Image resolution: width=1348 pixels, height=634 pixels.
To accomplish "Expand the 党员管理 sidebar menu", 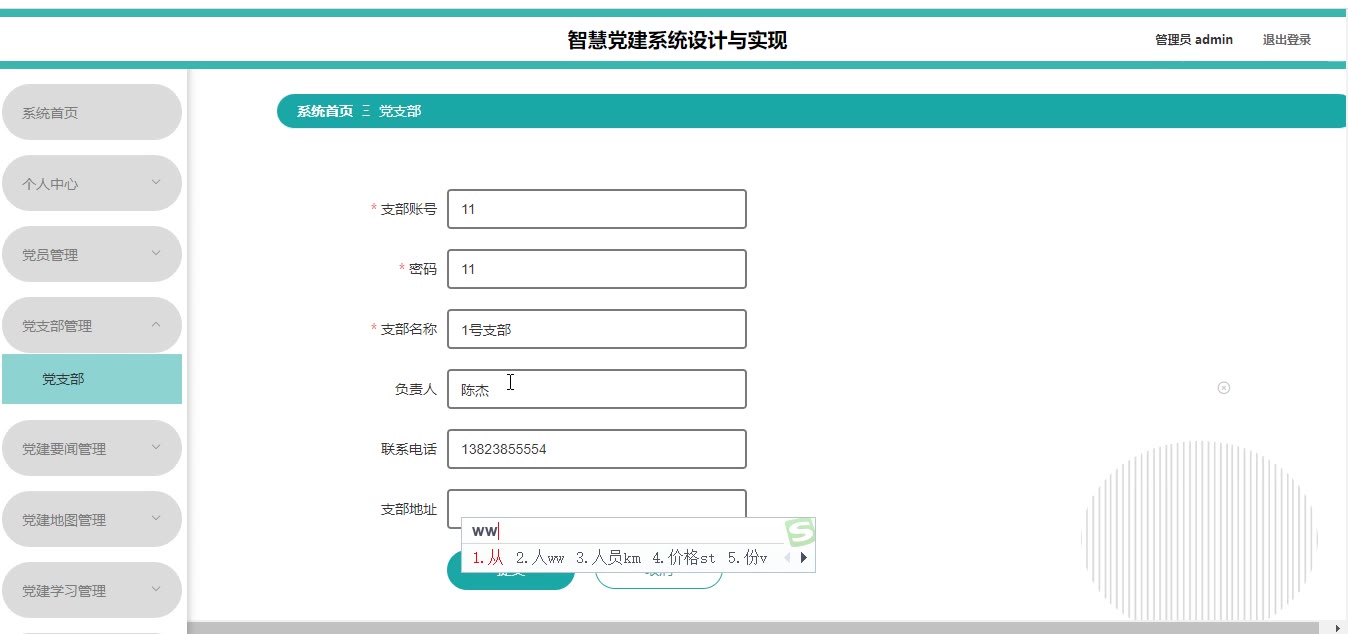I will (x=92, y=255).
